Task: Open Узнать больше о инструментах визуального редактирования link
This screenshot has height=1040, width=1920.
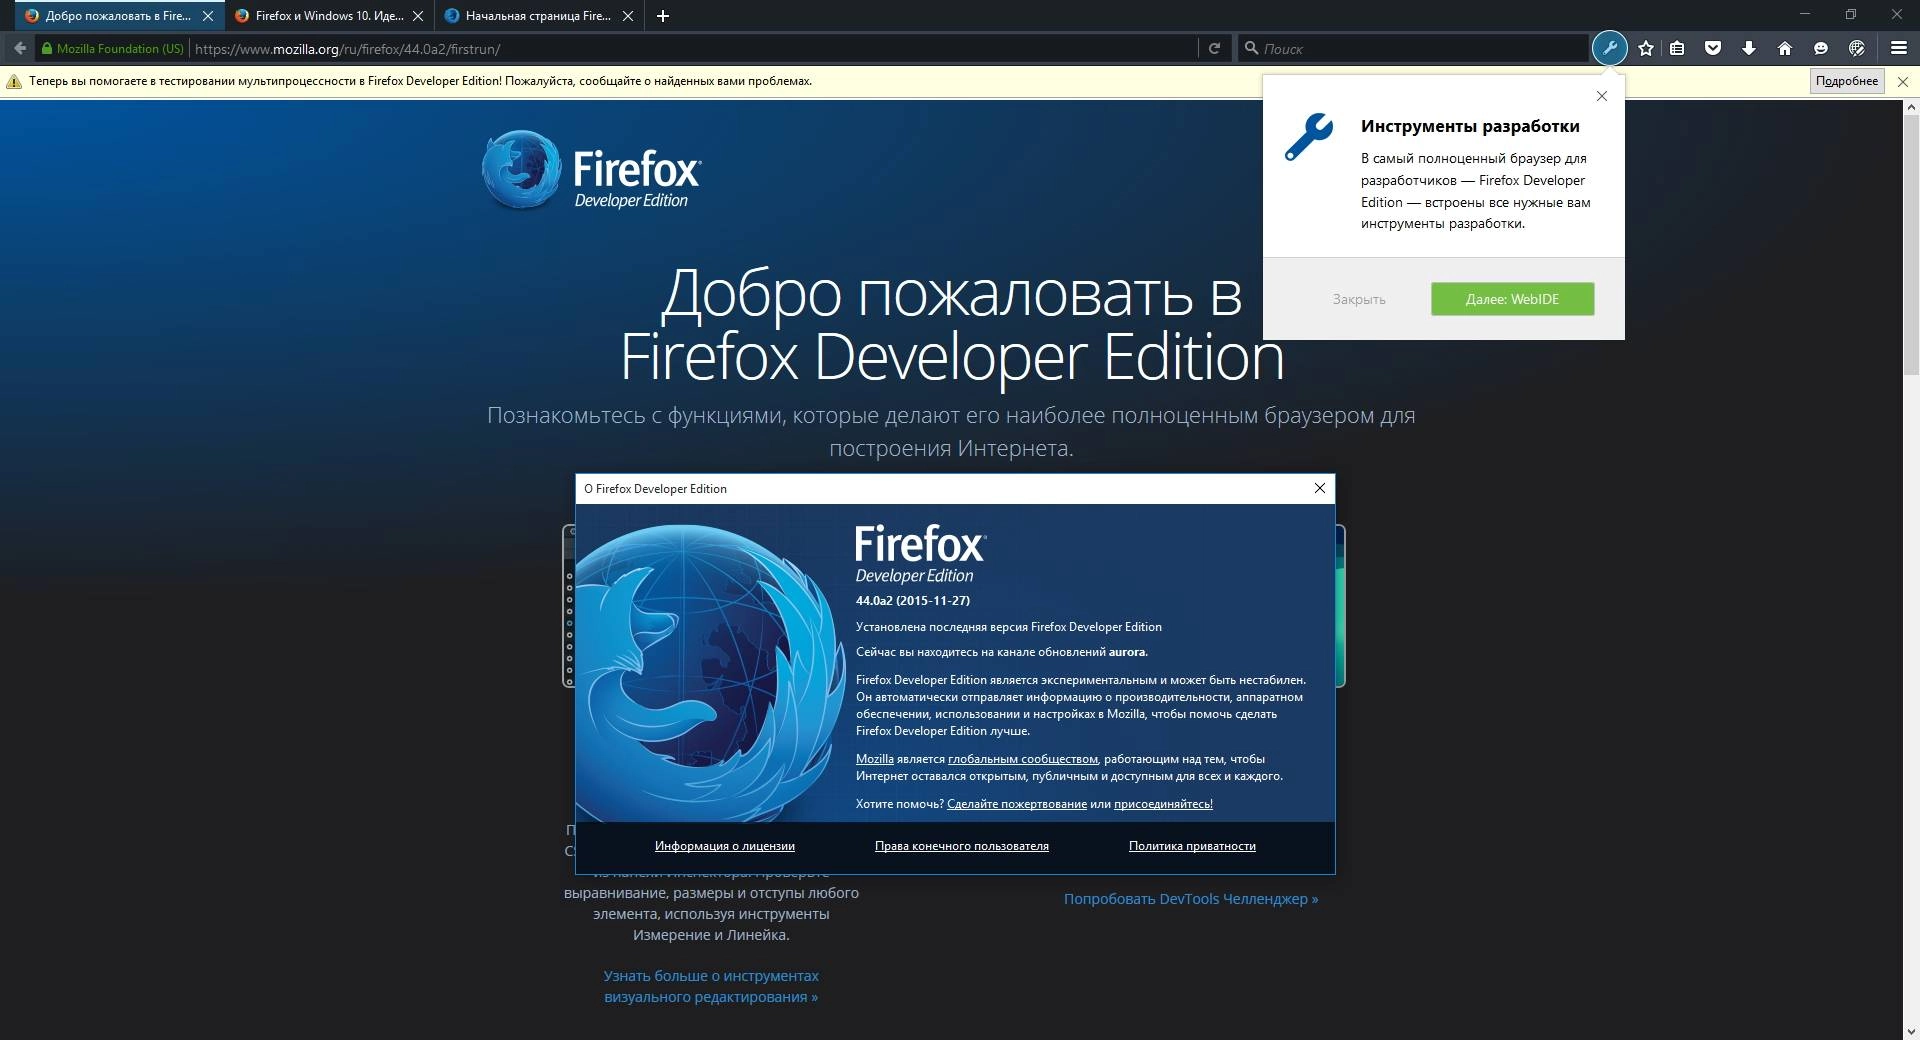Action: (711, 986)
